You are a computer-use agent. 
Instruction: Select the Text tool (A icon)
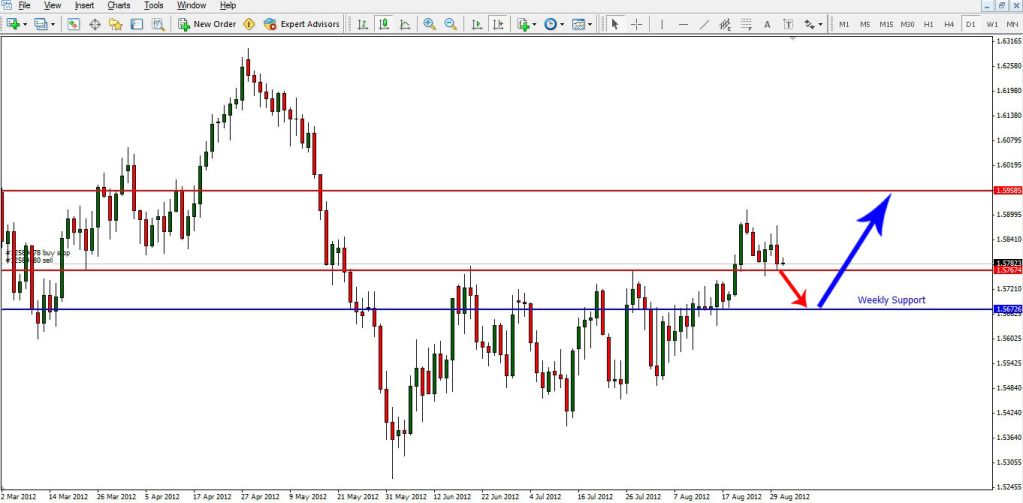tap(767, 24)
